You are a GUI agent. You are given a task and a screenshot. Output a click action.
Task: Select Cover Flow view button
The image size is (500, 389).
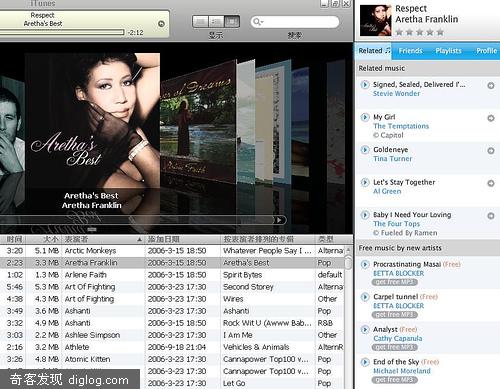(x=232, y=22)
